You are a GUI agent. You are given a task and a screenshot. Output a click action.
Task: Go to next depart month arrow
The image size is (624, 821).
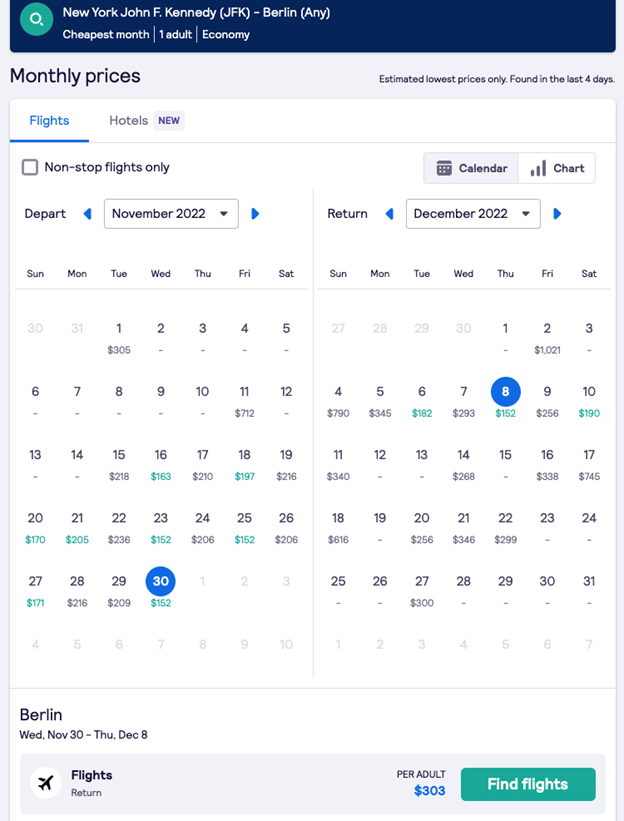tap(255, 214)
